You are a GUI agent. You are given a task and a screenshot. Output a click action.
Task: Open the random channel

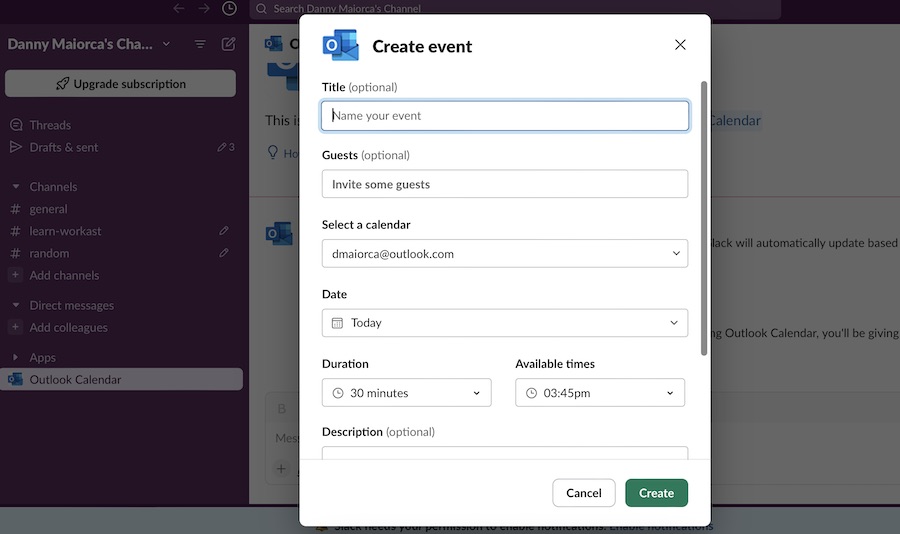[x=49, y=253]
